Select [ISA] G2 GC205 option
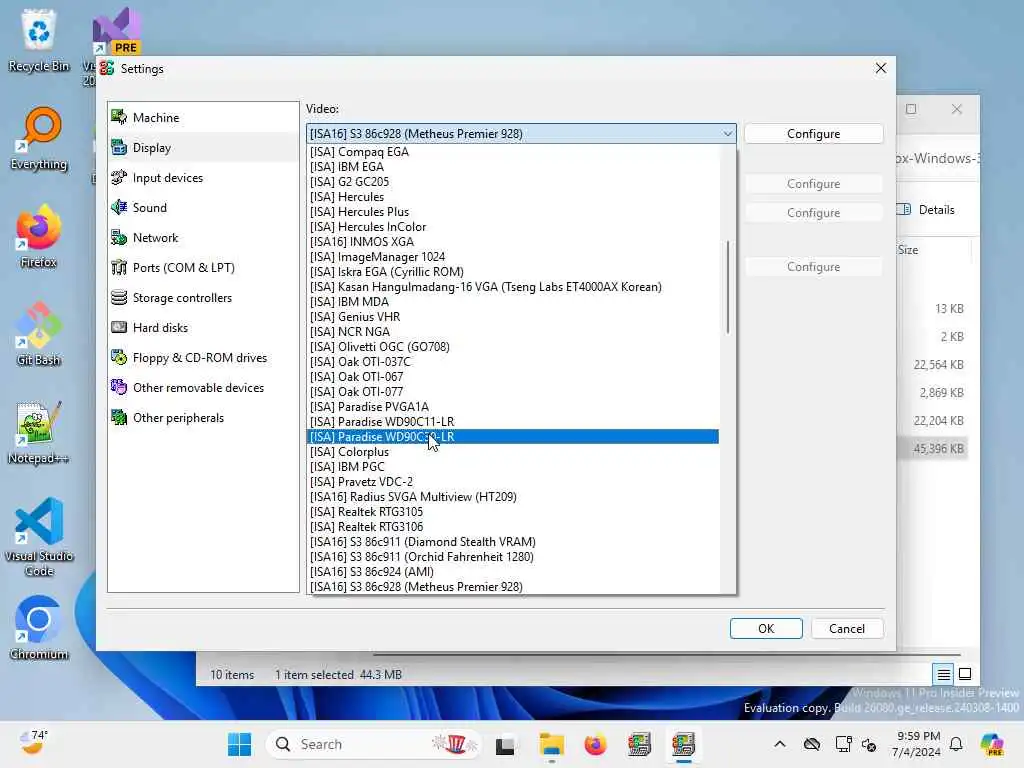Screen dimensions: 1024x768 (x=513, y=182)
